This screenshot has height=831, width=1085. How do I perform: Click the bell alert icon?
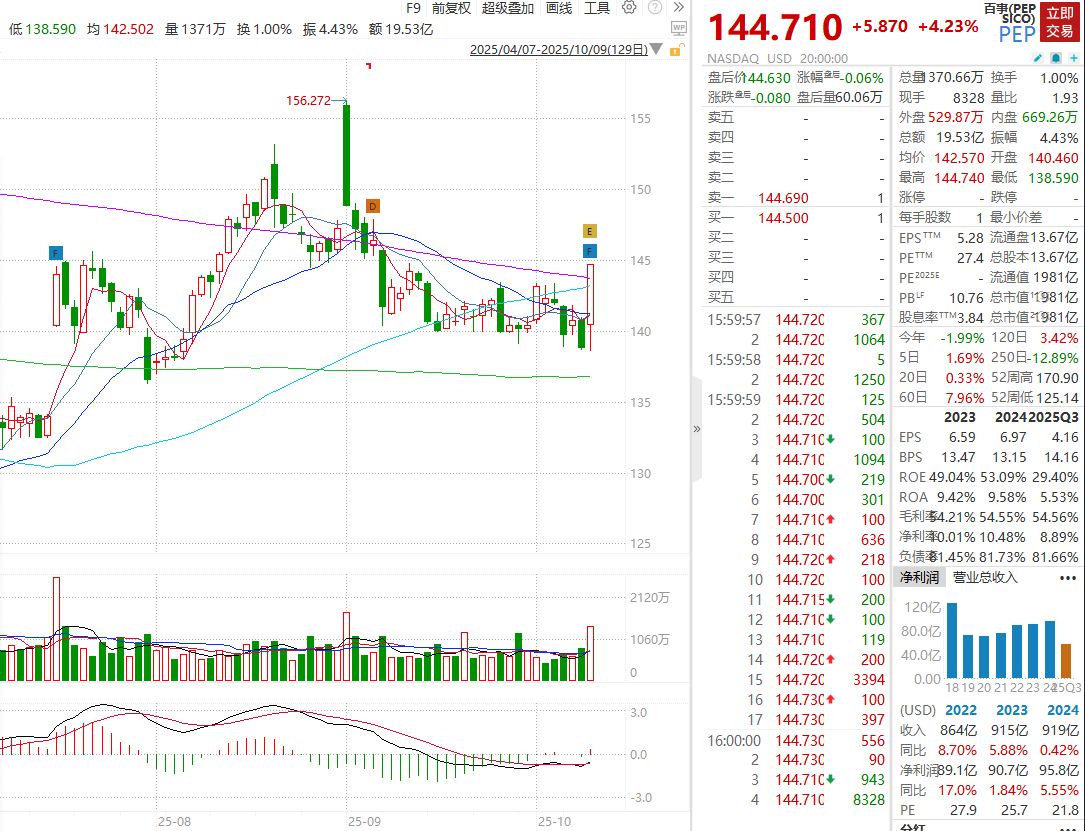(x=1055, y=58)
